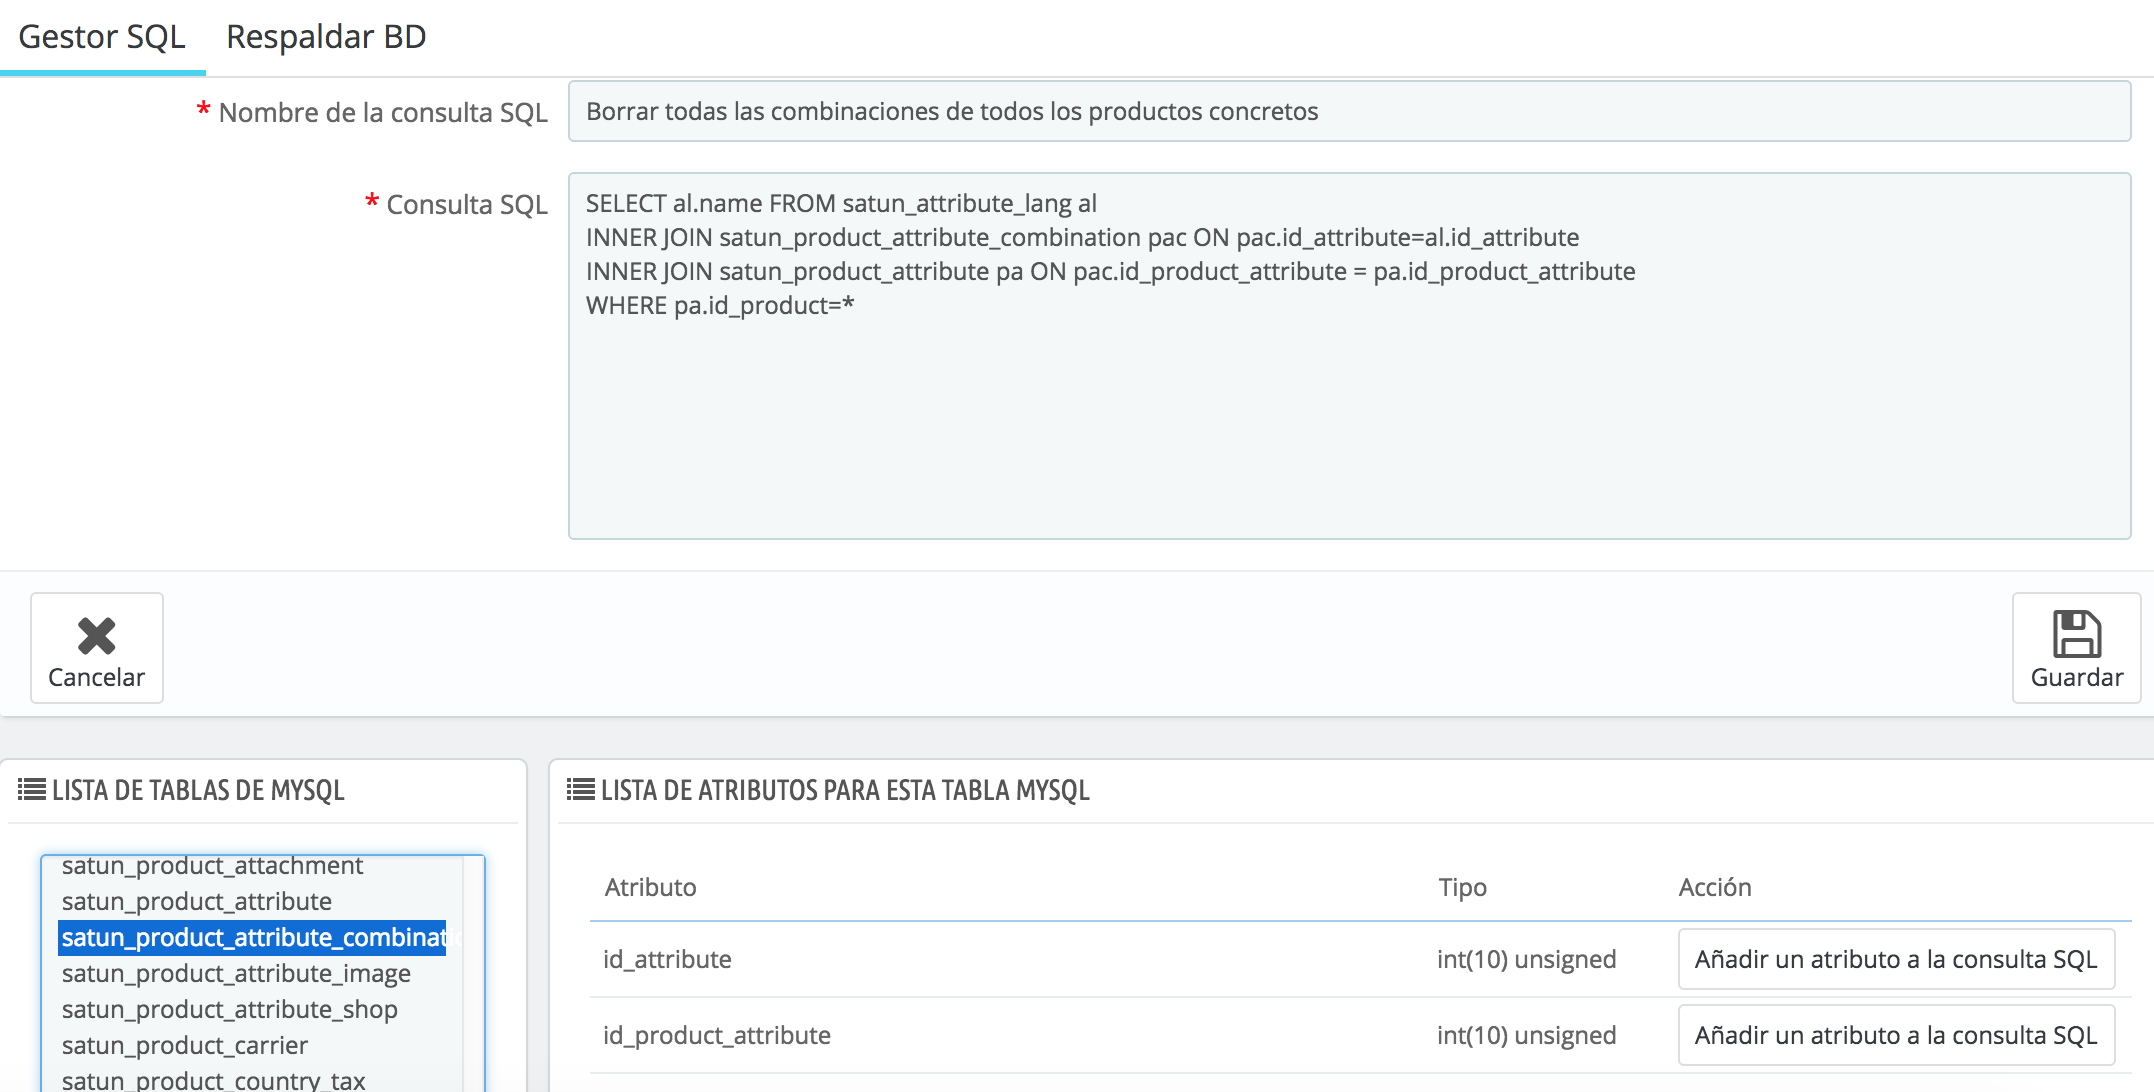Screen dimensions: 2154x1092
Task: Select satun_product_attachment in the table list
Action: coord(212,866)
